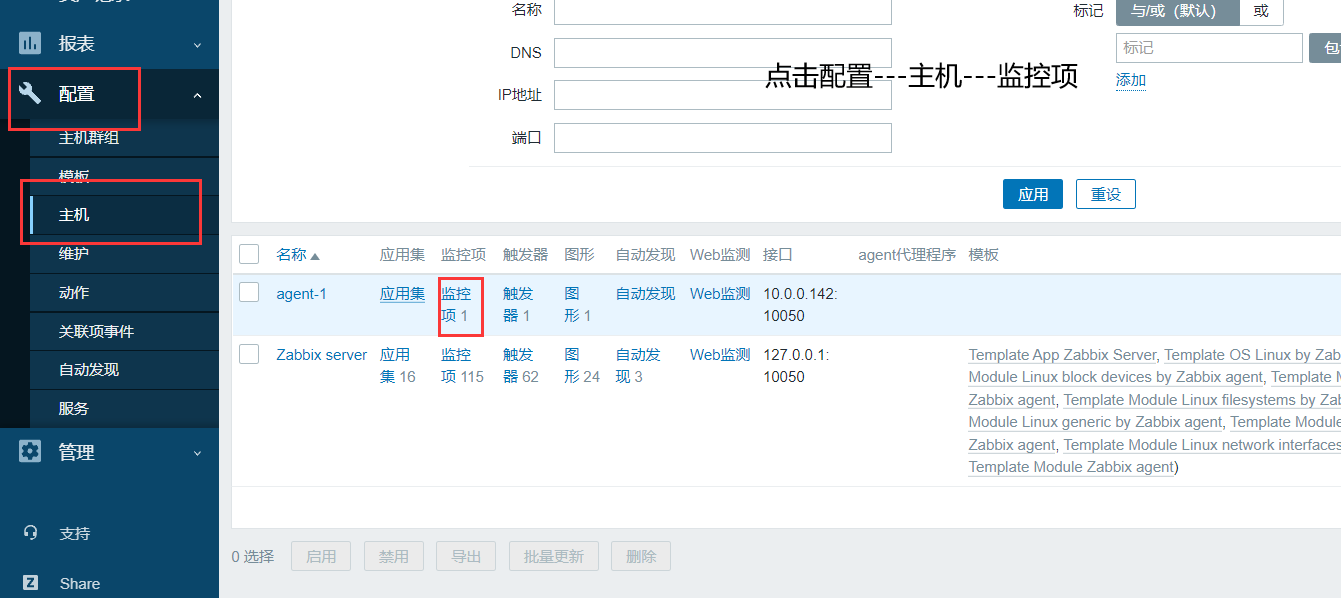This screenshot has width=1341, height=598.
Task: Expand the 报表 menu chevron
Action: pos(197,45)
